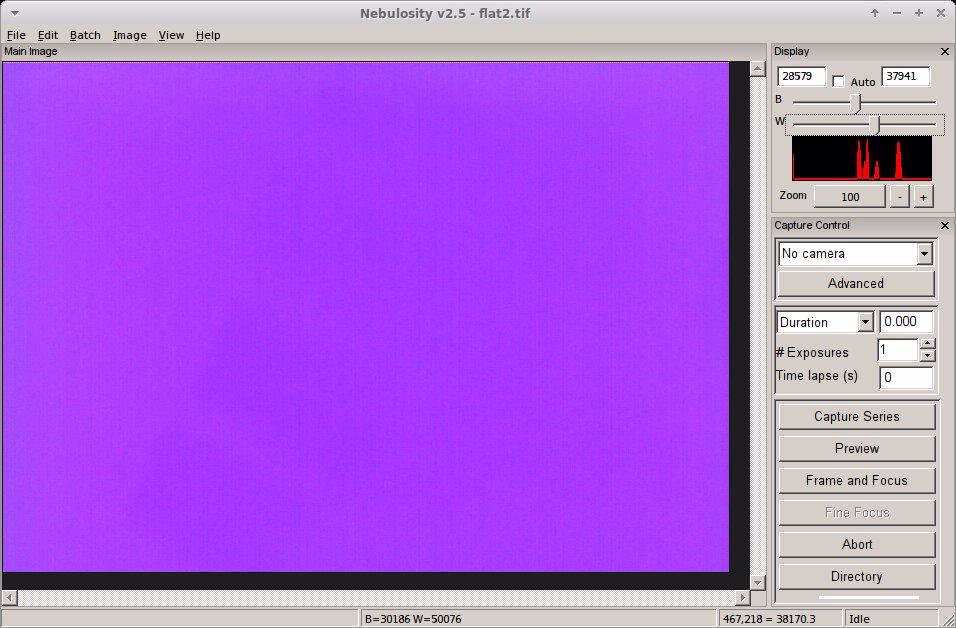Viewport: 956px width, 628px height.
Task: Click the zoom out minus button
Action: point(900,197)
